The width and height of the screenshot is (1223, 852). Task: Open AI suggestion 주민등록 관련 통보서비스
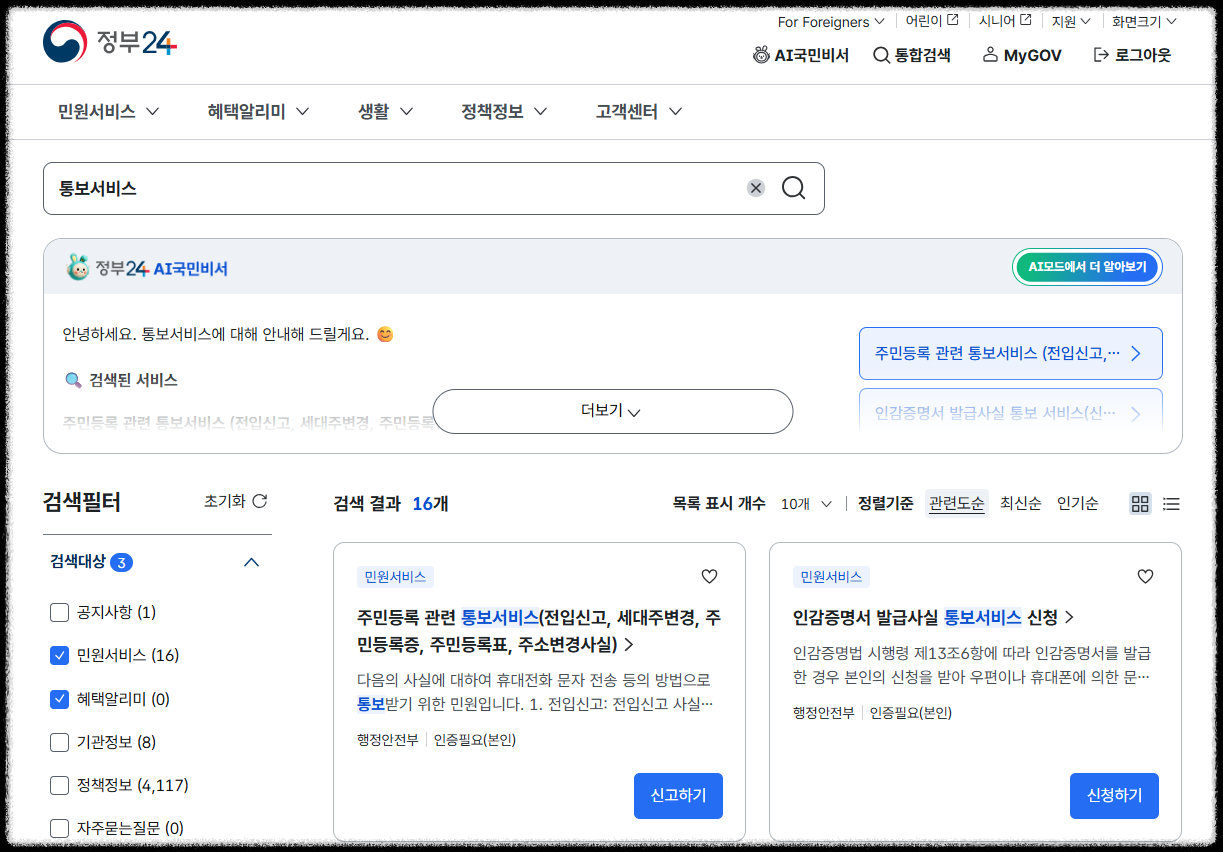tap(1010, 353)
